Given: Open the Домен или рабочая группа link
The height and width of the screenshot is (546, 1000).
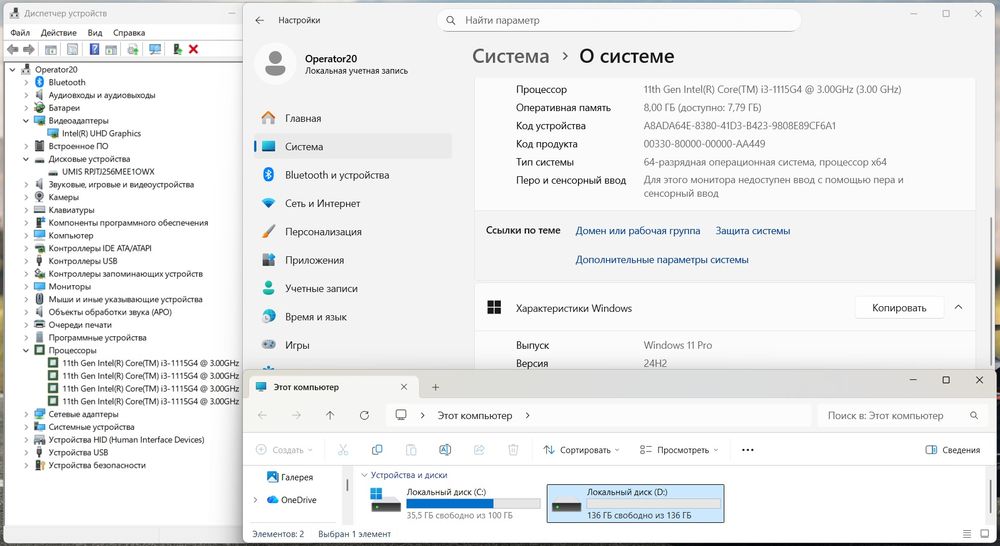Looking at the screenshot, I should [x=638, y=231].
